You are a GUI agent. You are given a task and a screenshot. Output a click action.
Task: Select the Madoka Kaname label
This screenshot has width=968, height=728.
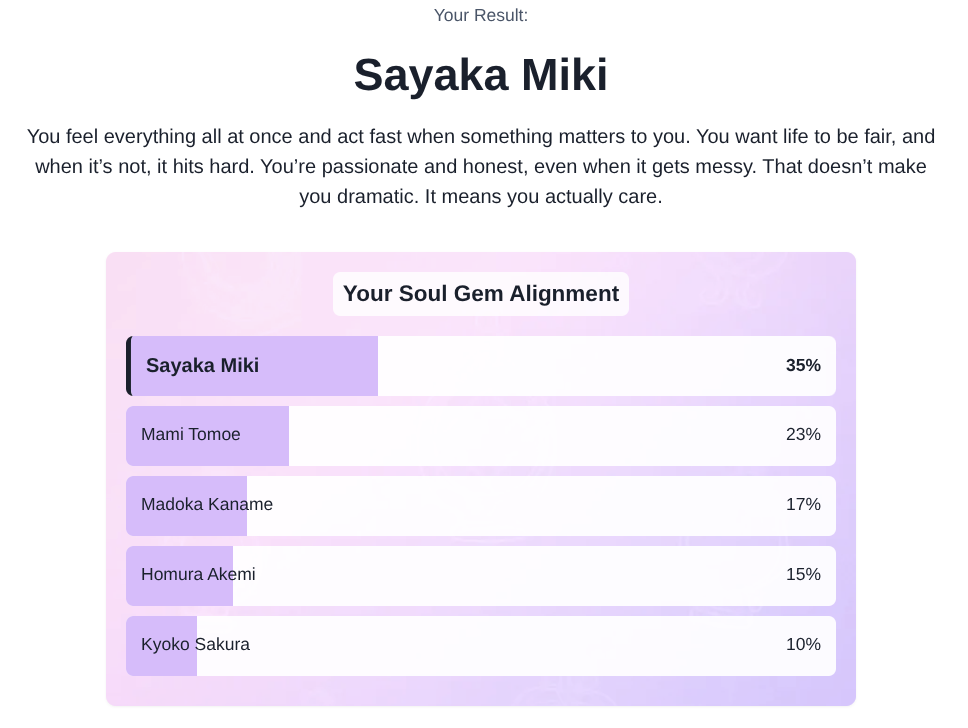click(207, 504)
